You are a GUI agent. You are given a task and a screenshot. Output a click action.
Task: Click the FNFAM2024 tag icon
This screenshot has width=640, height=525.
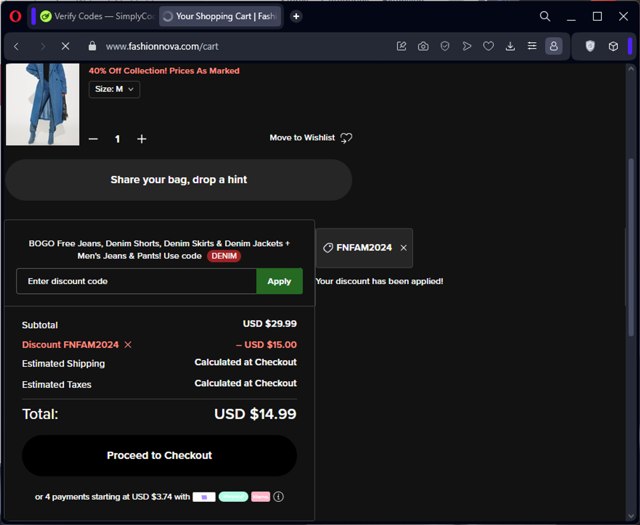tap(328, 248)
